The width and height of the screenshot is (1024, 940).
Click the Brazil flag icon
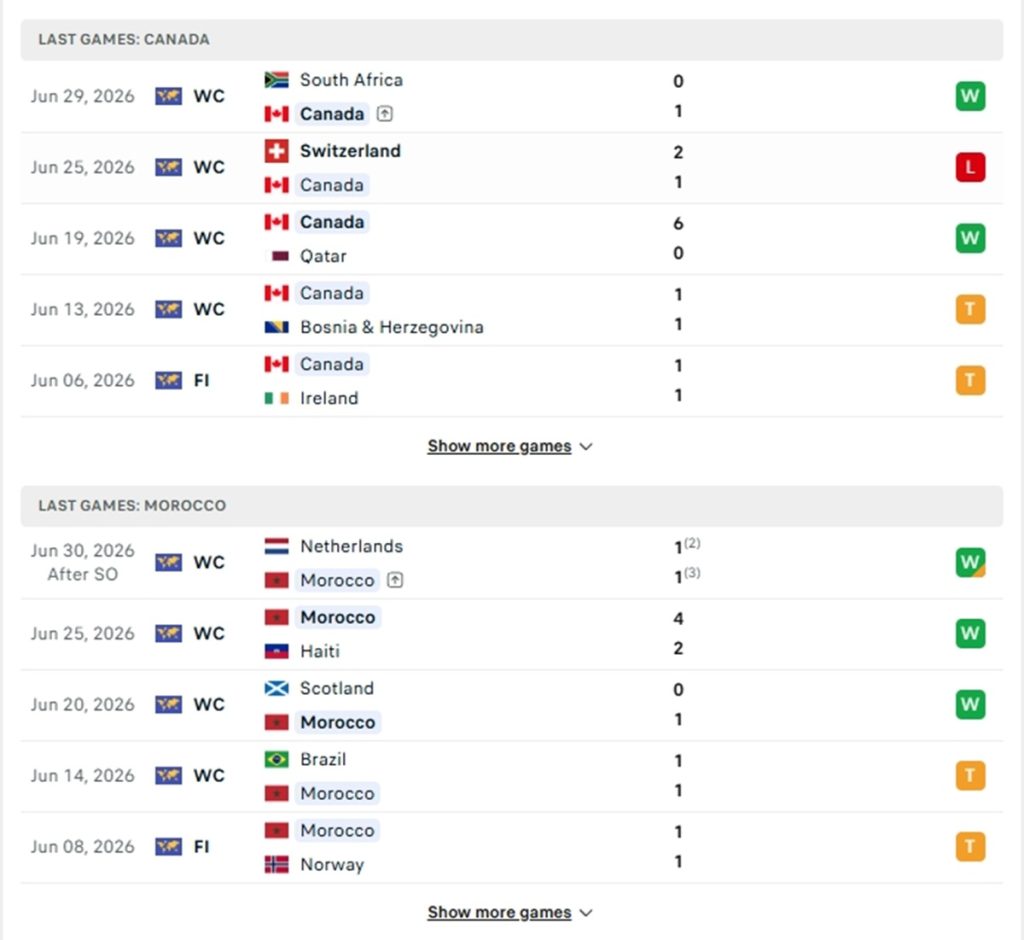point(276,759)
